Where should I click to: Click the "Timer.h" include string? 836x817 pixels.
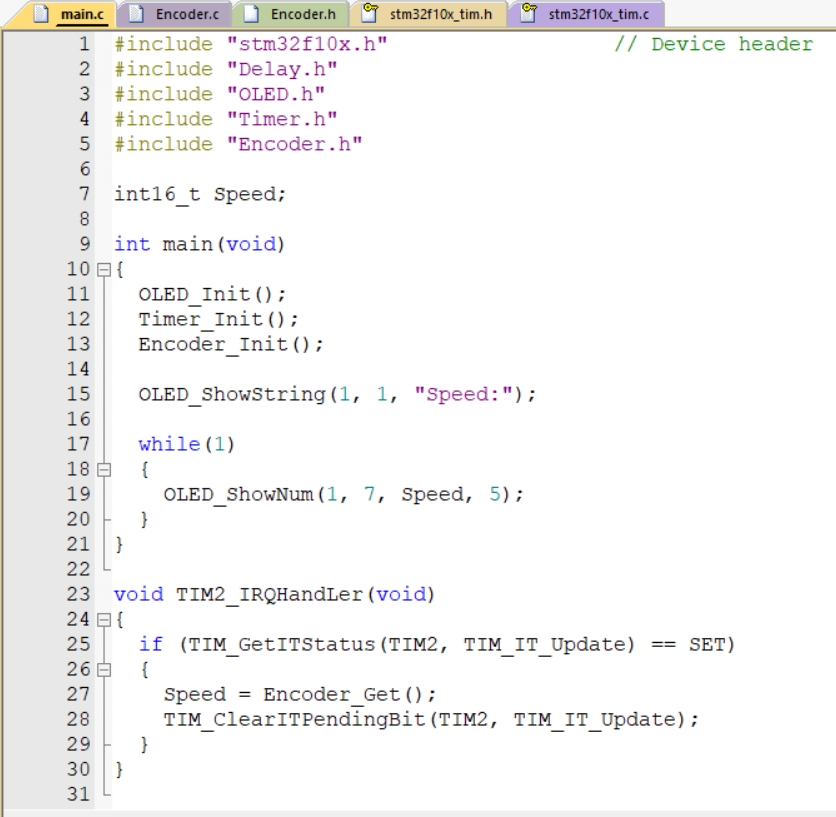click(282, 119)
